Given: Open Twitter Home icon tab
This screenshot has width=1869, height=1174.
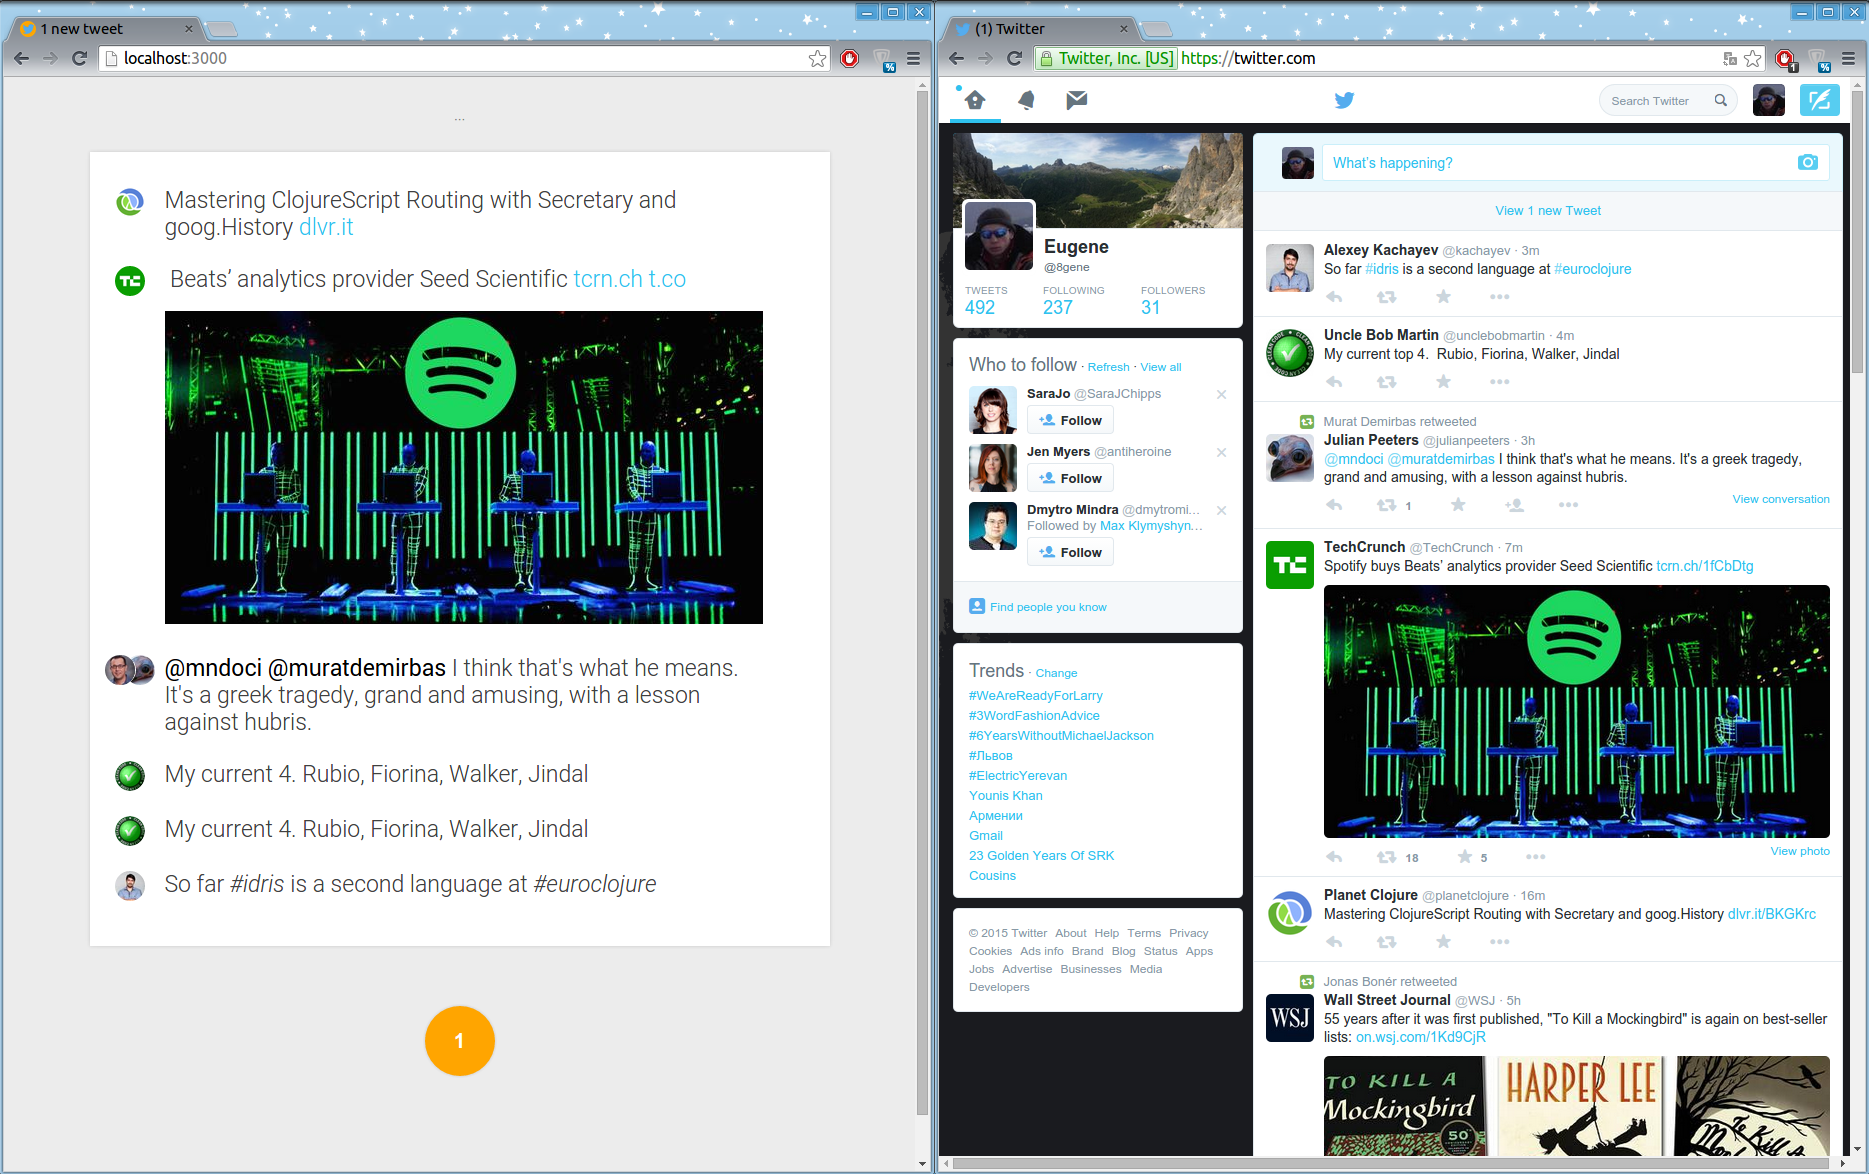Looking at the screenshot, I should (x=975, y=100).
